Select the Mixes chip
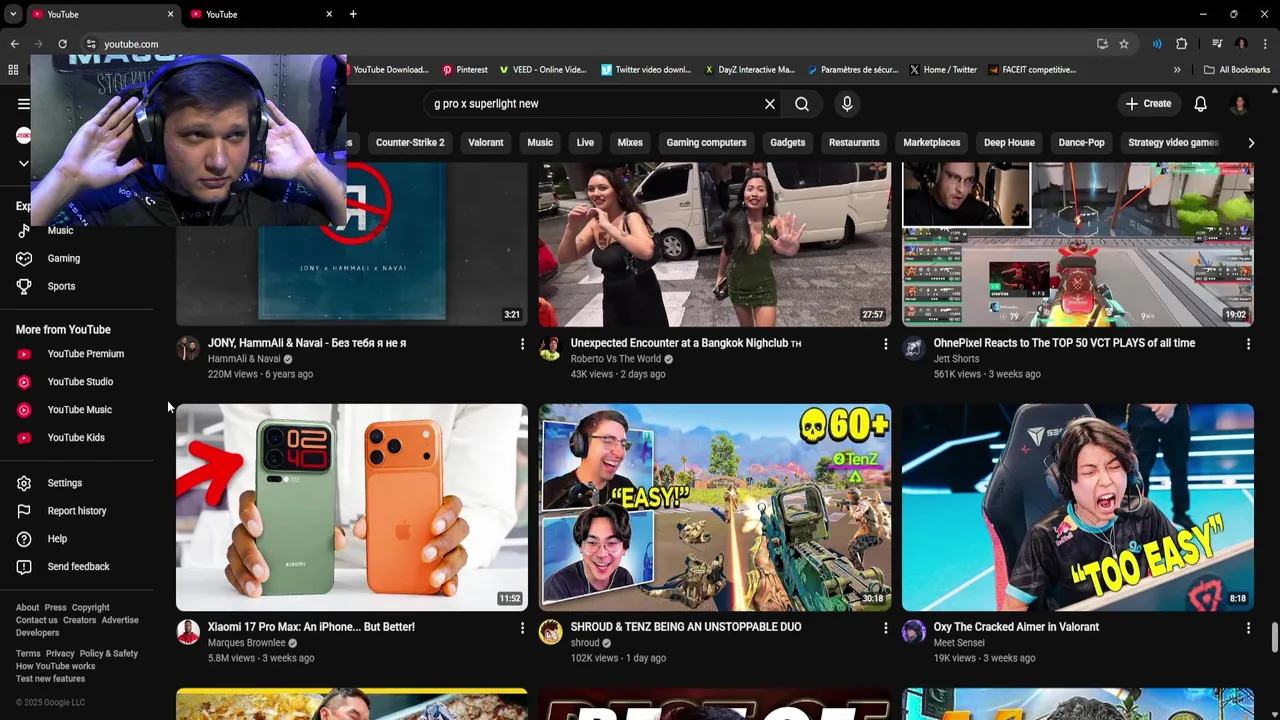Screen dimensions: 1280x720 pos(630,143)
